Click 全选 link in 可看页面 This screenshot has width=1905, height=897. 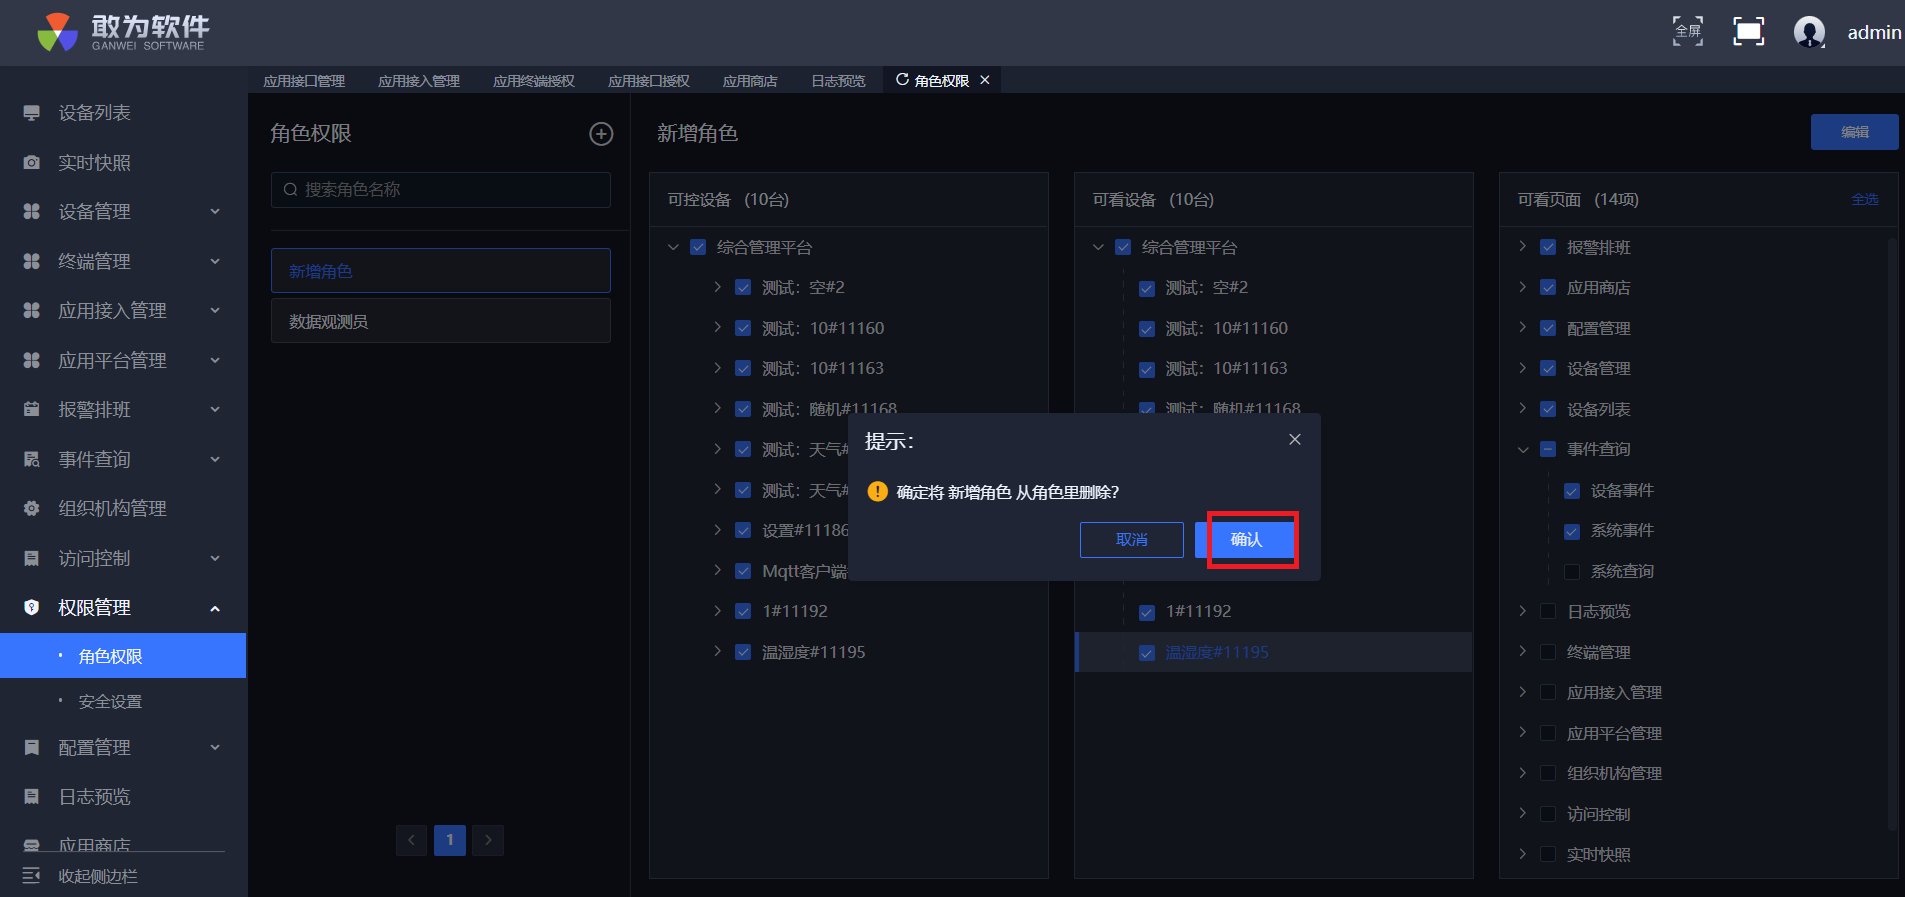pos(1865,199)
